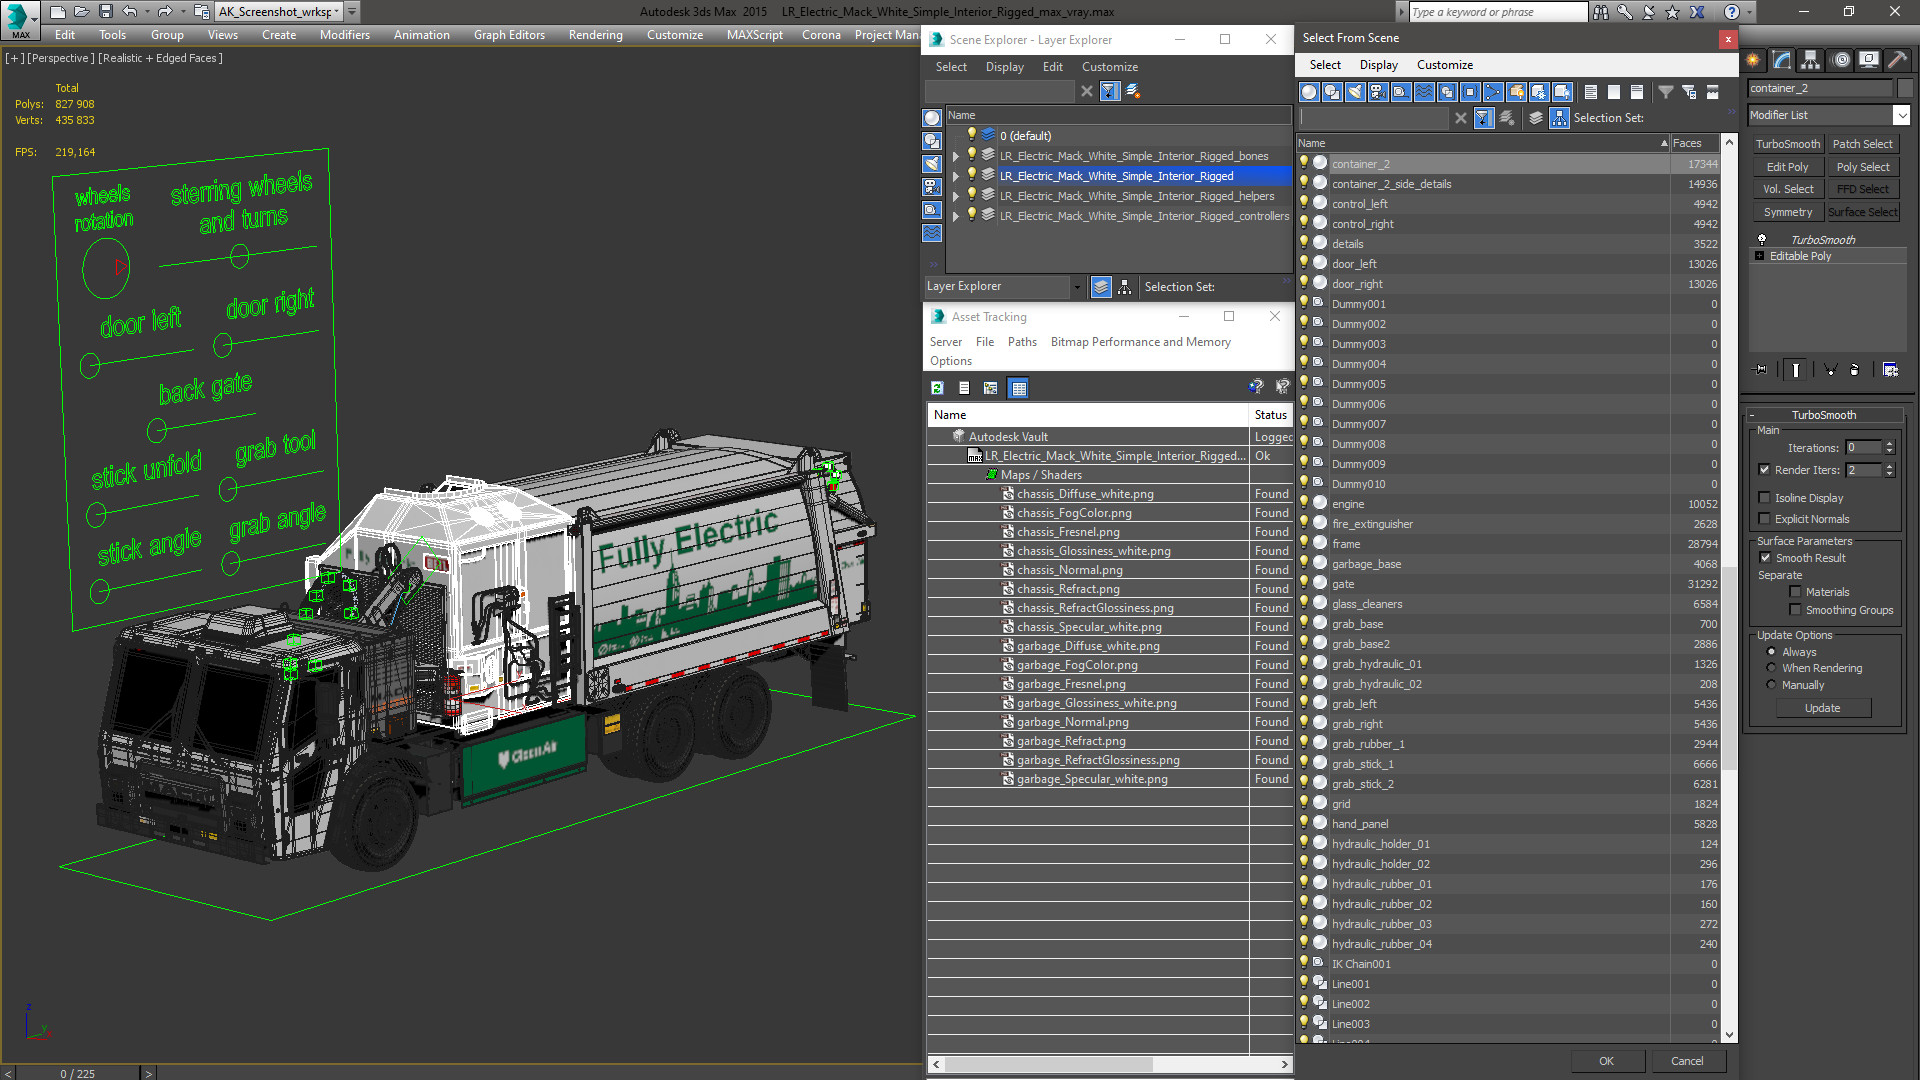1920x1080 pixels.
Task: Click the object color swatch next to container_2
Action: coord(1904,88)
